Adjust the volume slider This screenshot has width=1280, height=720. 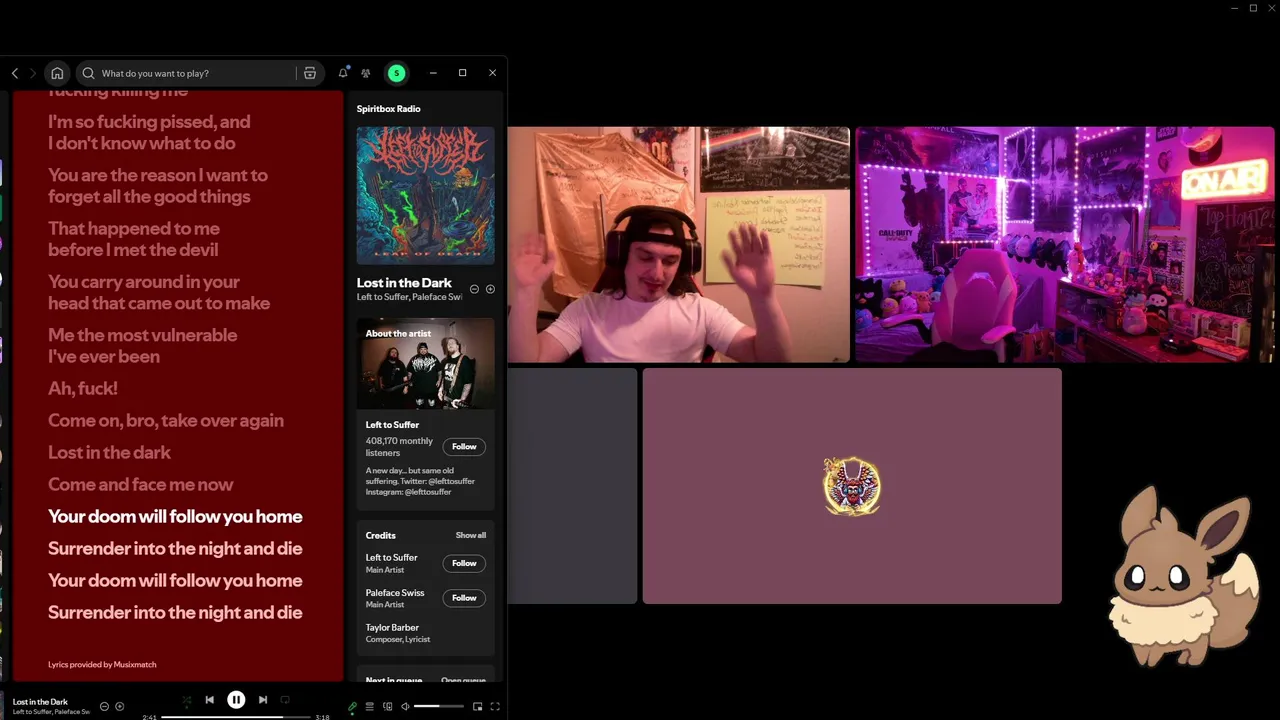click(440, 706)
